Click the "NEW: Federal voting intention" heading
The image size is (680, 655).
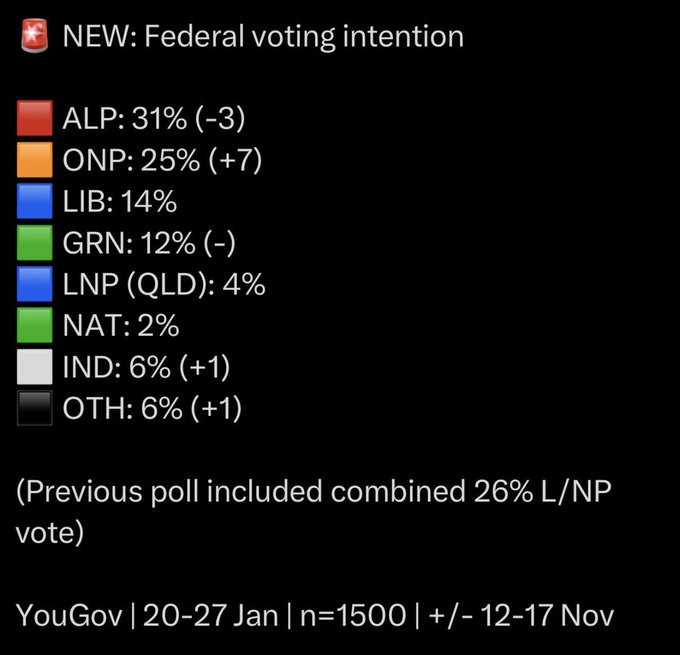(x=263, y=38)
